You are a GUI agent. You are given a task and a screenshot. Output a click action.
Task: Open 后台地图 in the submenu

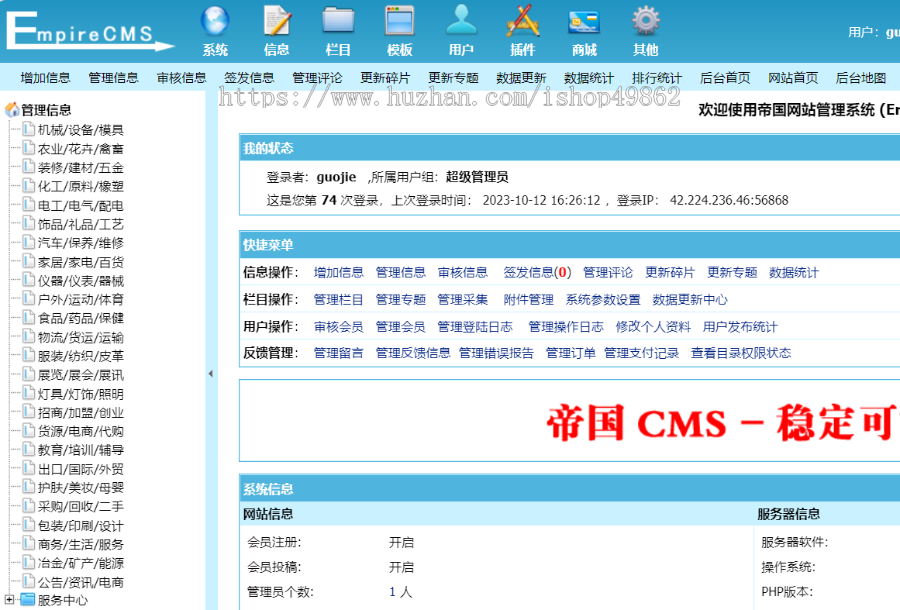click(x=861, y=77)
